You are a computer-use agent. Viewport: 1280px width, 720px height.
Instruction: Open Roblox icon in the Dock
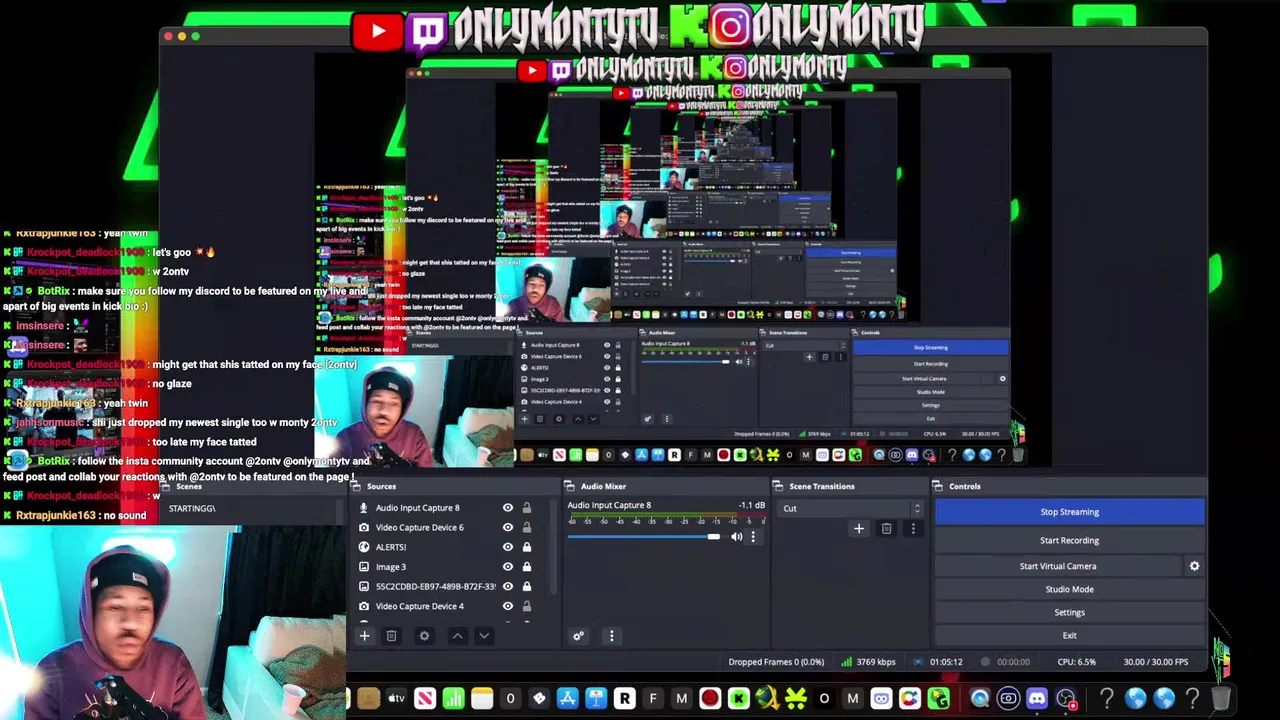click(625, 698)
